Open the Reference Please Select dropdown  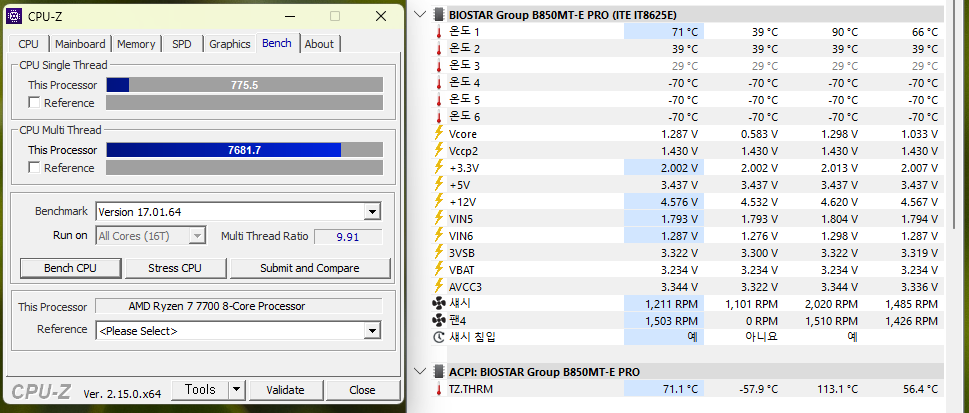(372, 331)
